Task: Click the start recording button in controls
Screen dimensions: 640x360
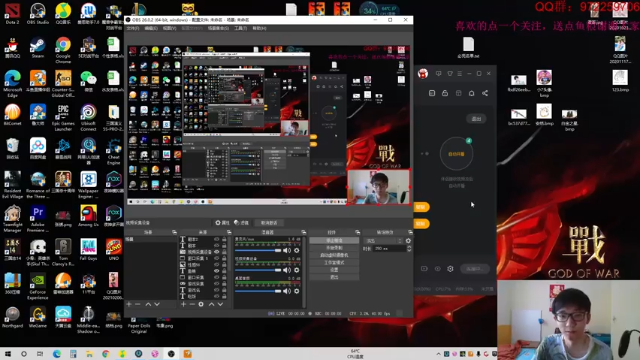Action: tap(334, 248)
